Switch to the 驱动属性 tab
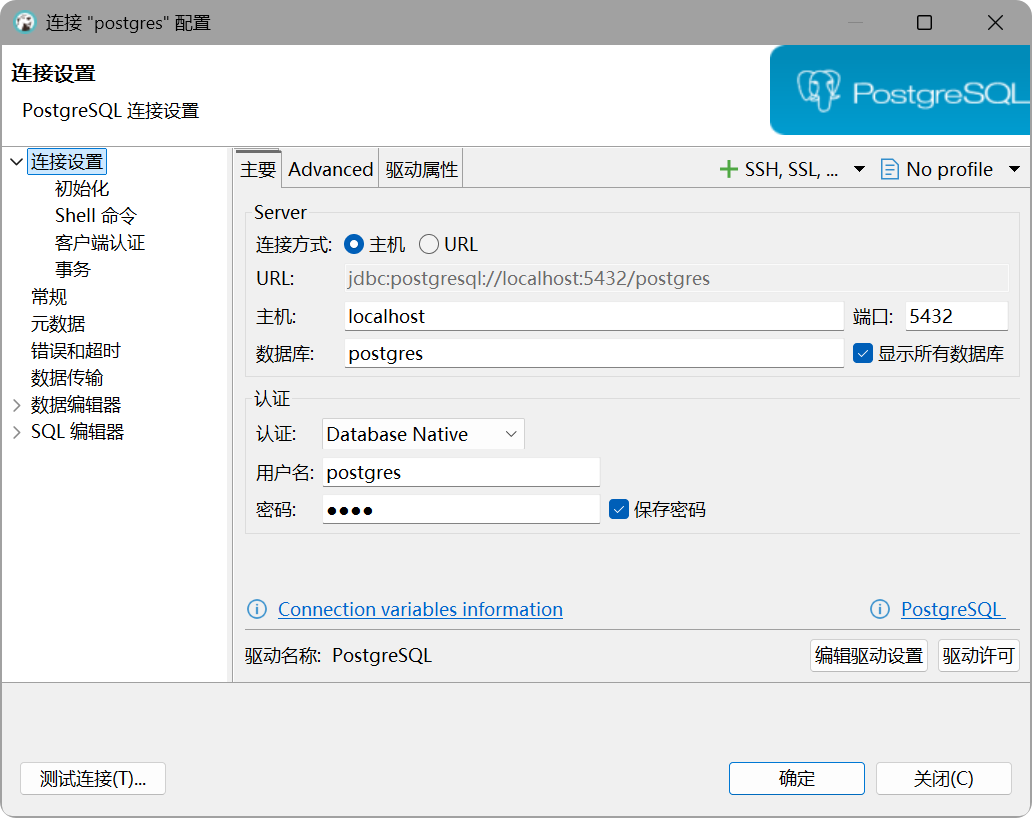 [422, 169]
